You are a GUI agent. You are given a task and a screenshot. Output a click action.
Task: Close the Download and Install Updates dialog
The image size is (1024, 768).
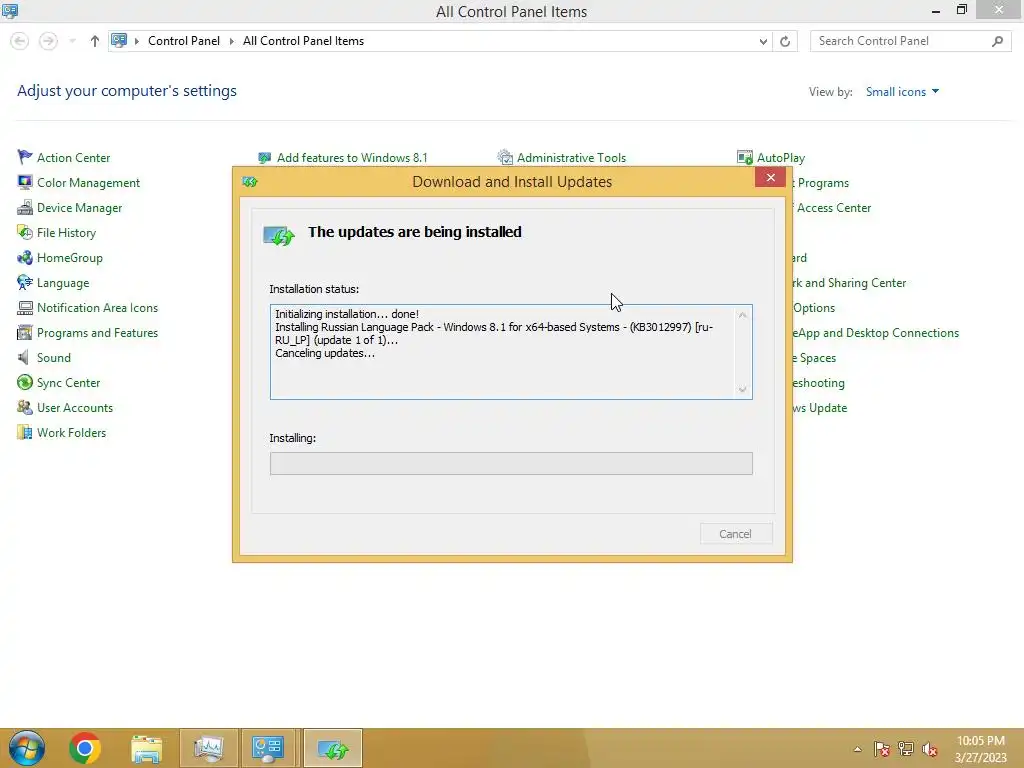[x=770, y=178]
